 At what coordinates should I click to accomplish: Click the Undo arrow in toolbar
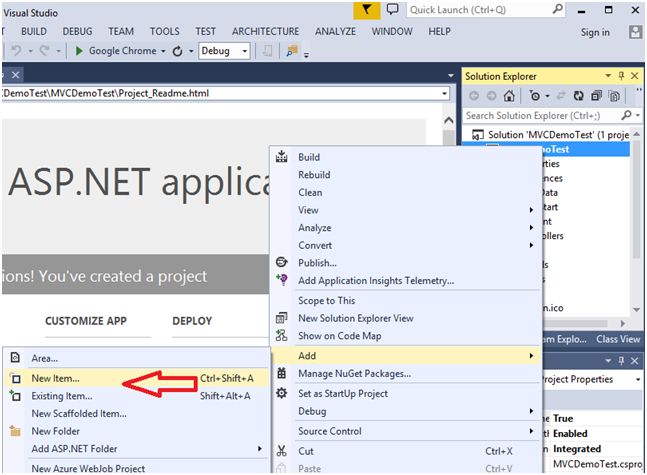[18, 51]
